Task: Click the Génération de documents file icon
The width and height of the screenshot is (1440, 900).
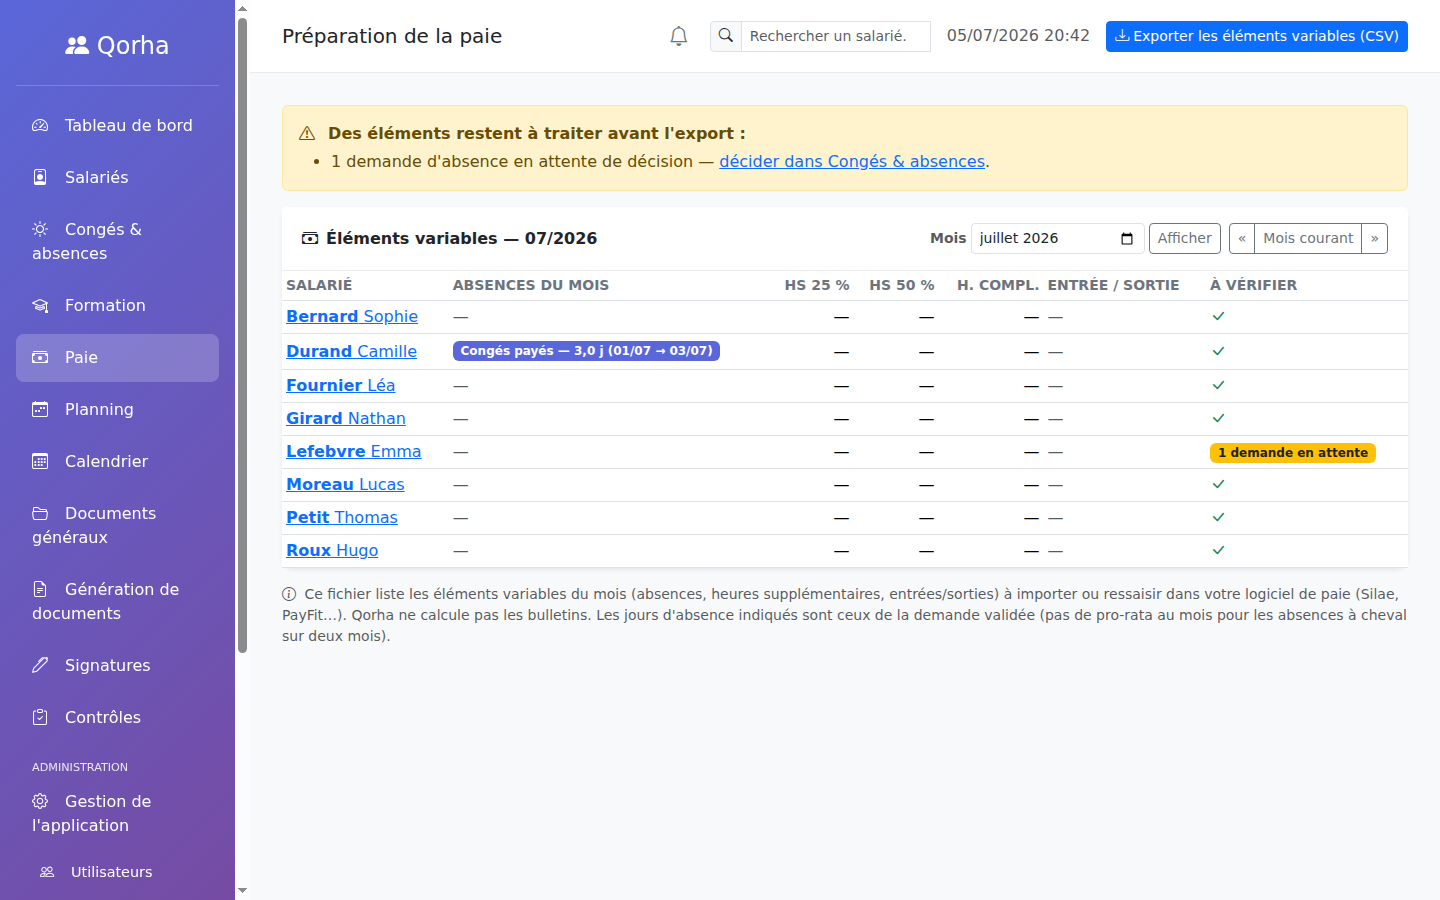Action: click(x=40, y=589)
